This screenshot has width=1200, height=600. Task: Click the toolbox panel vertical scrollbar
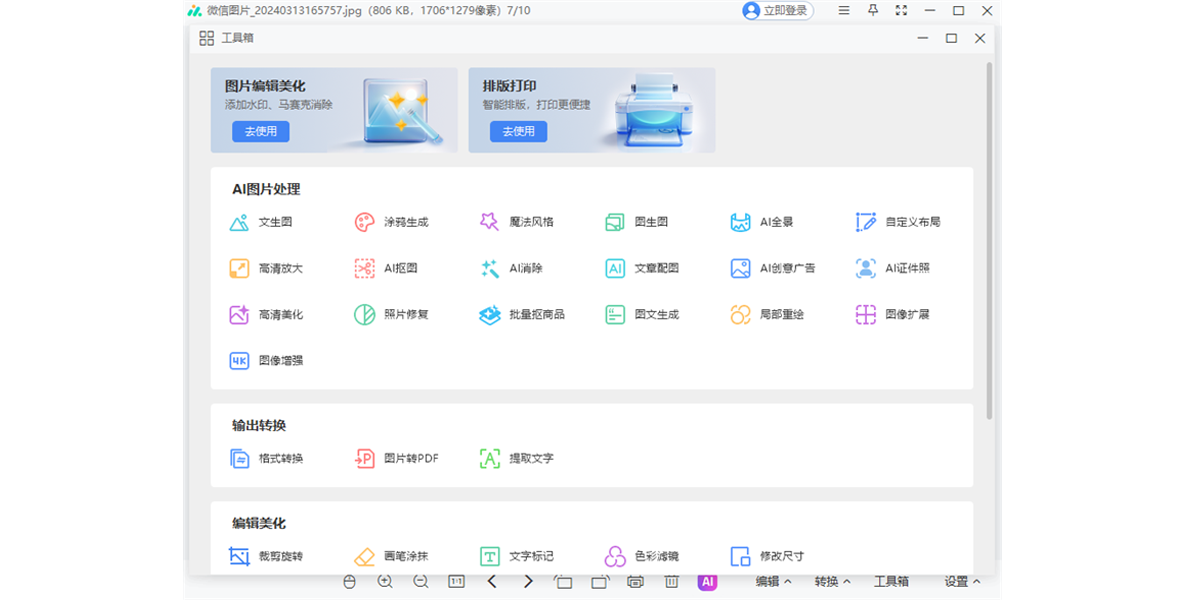[x=989, y=240]
